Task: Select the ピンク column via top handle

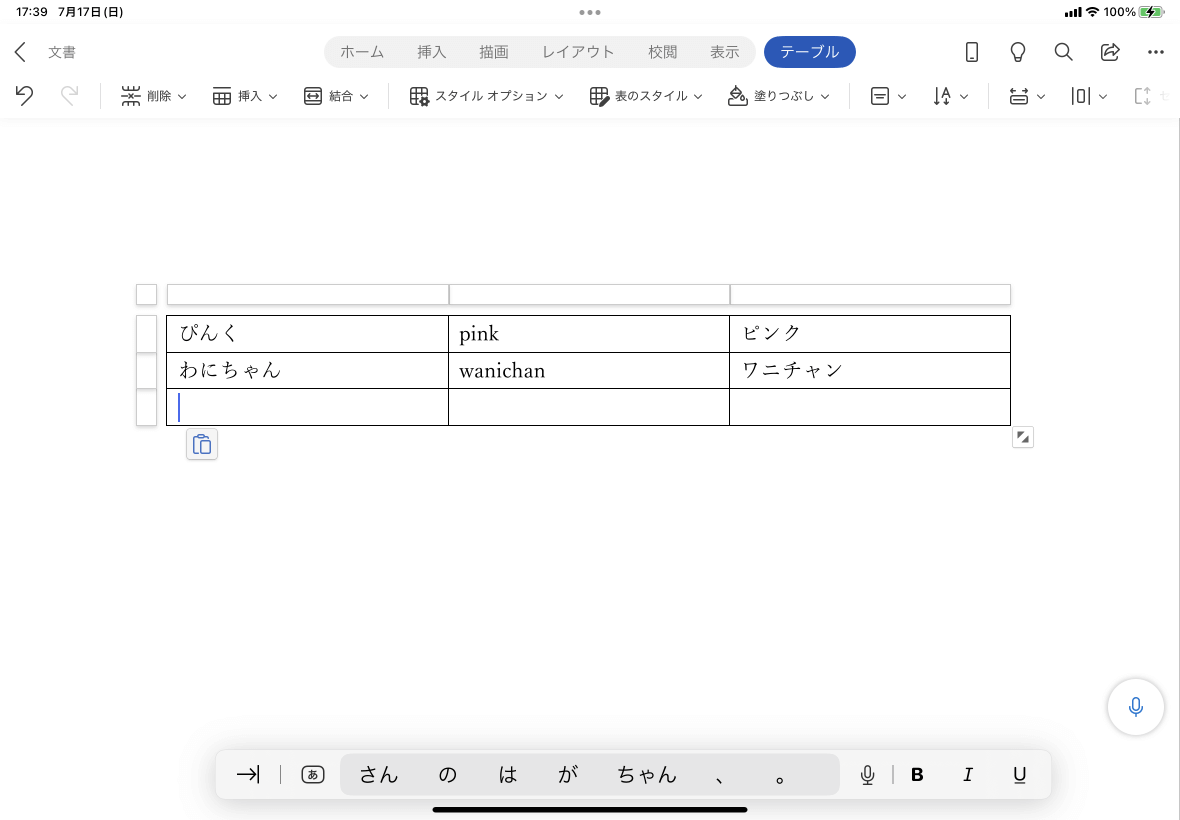Action: pos(871,294)
